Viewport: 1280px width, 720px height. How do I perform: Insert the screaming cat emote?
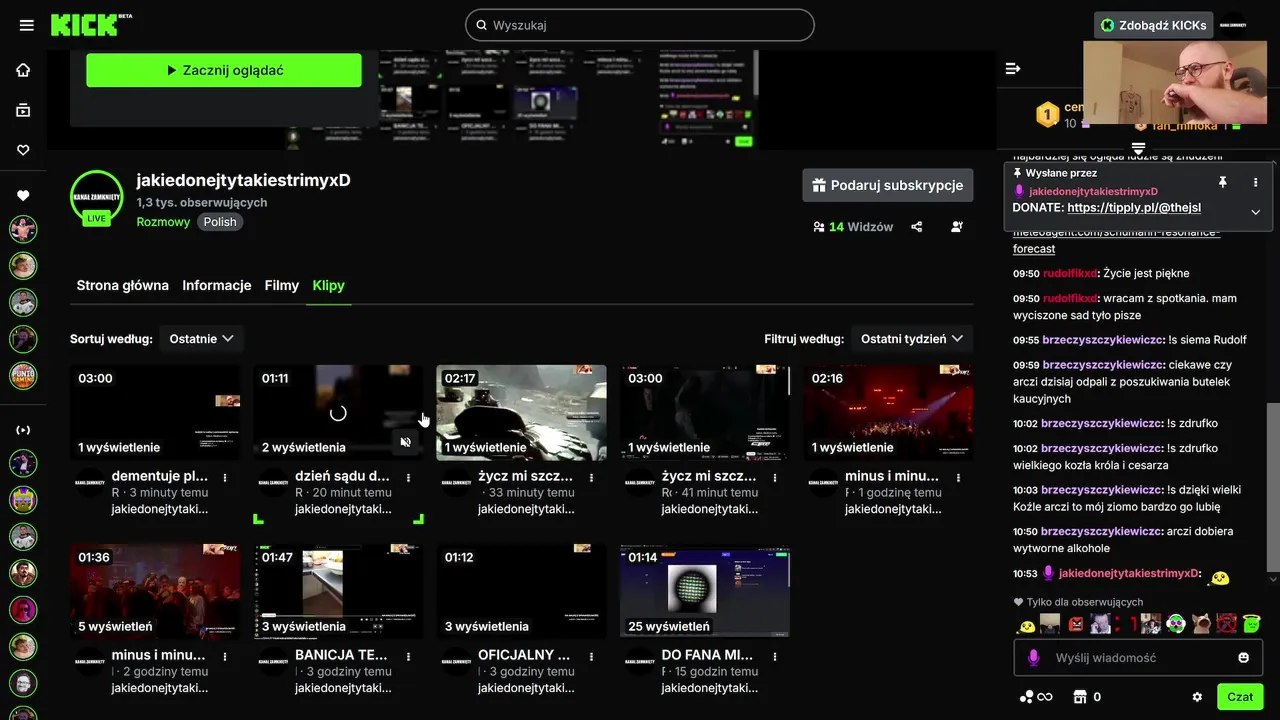[1200, 624]
